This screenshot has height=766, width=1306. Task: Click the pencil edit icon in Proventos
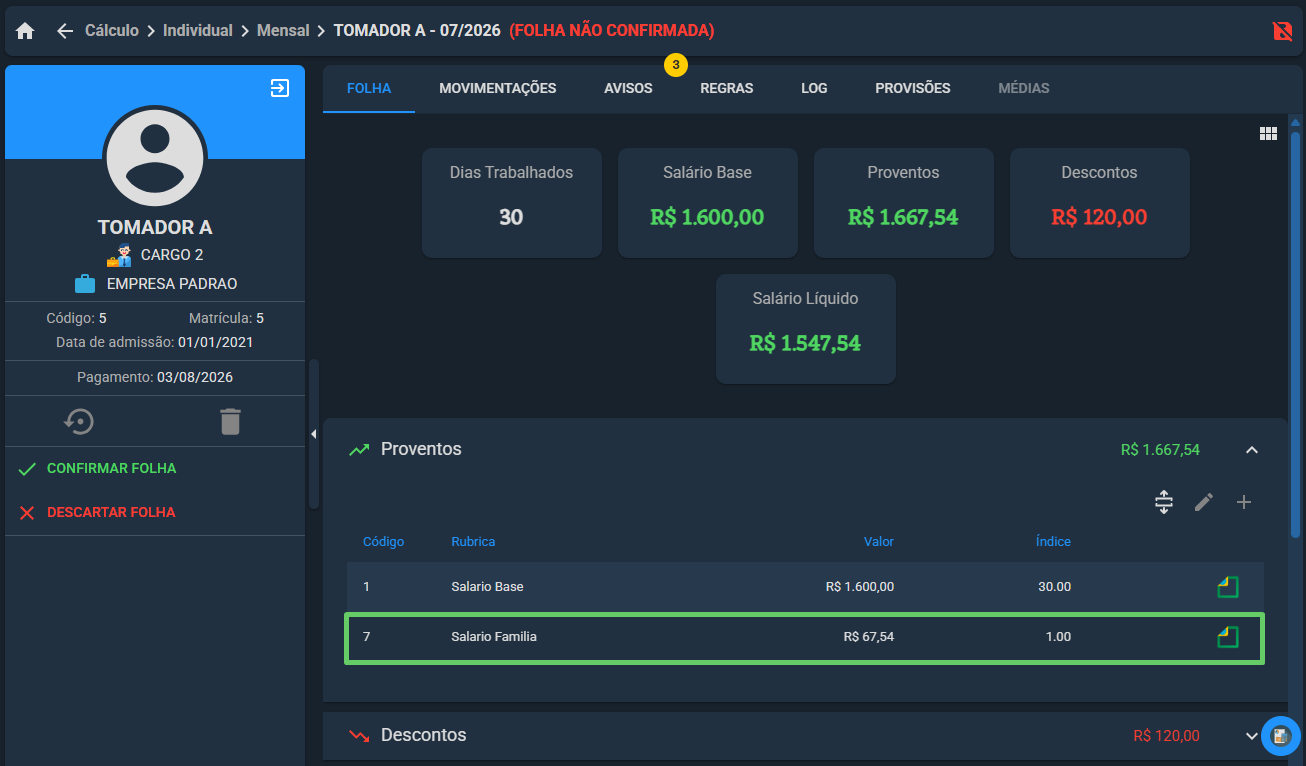(1204, 502)
